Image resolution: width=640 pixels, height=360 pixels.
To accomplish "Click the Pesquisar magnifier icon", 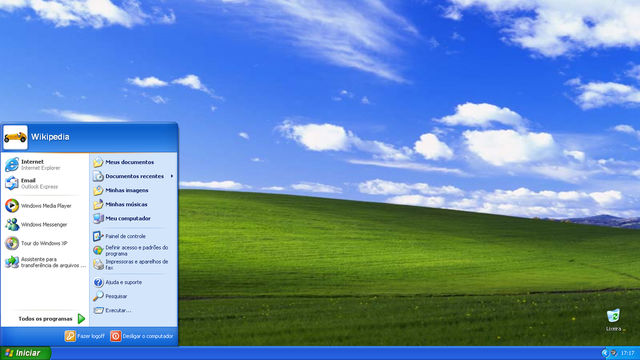I will (x=98, y=296).
